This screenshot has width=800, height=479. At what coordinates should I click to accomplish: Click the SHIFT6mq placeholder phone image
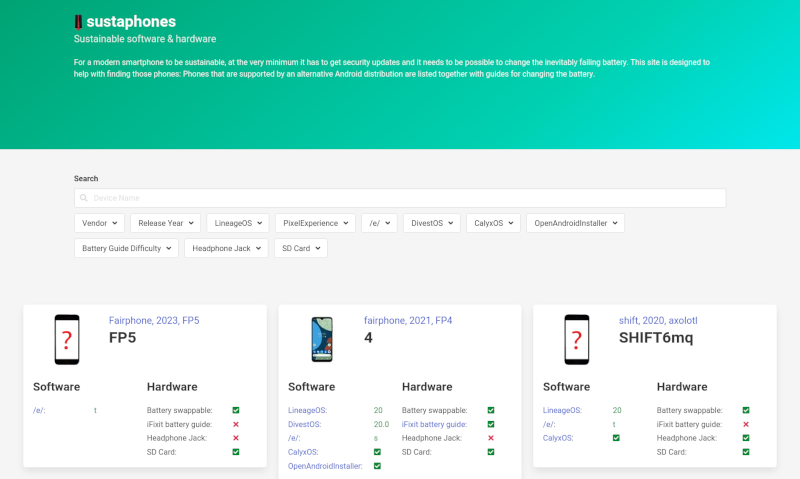point(577,340)
